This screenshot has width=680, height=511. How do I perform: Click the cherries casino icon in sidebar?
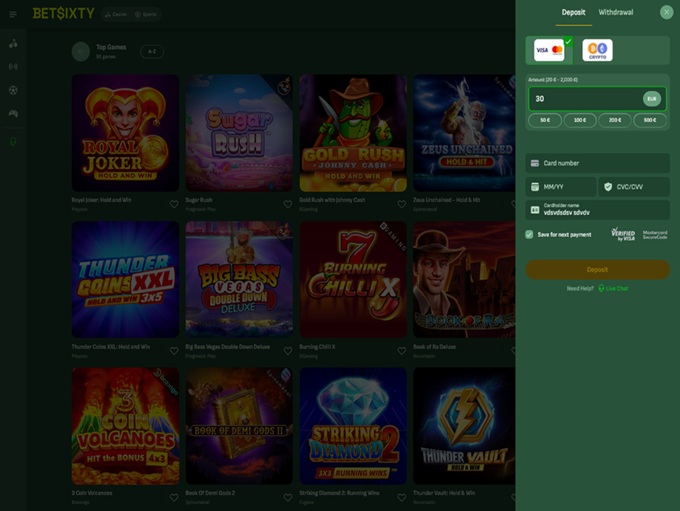(13, 44)
